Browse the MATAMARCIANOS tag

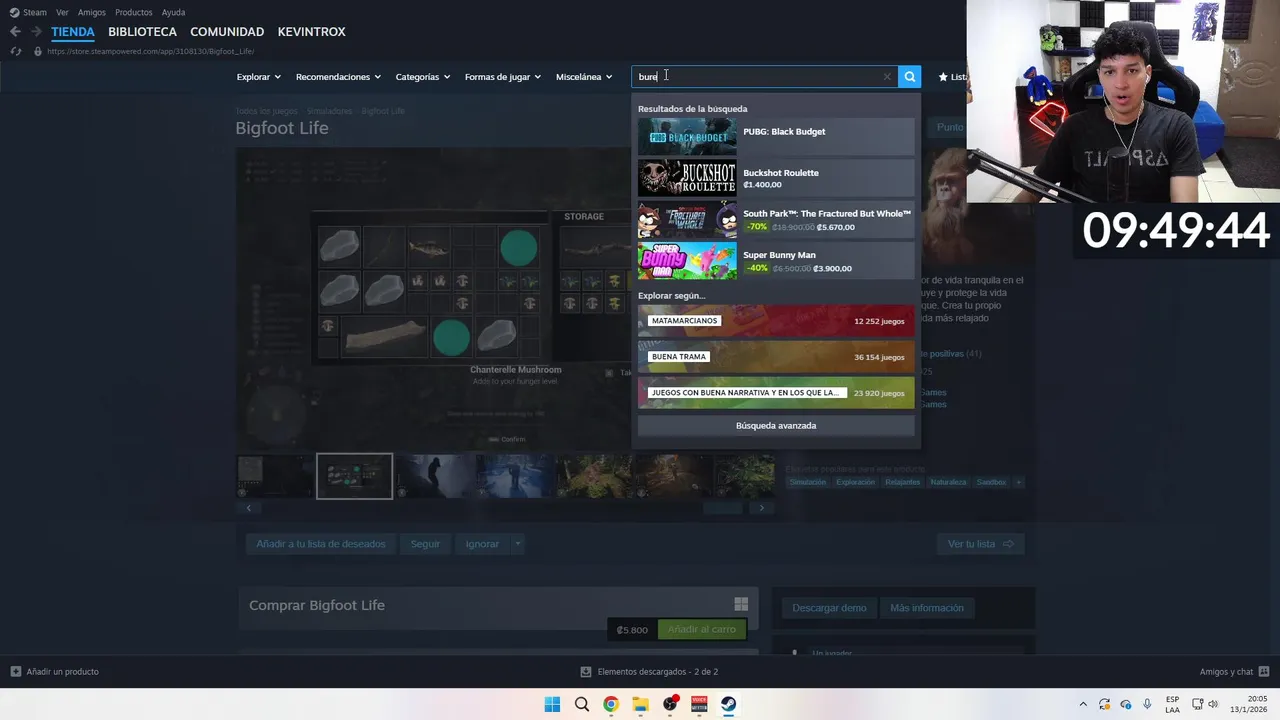pos(776,321)
